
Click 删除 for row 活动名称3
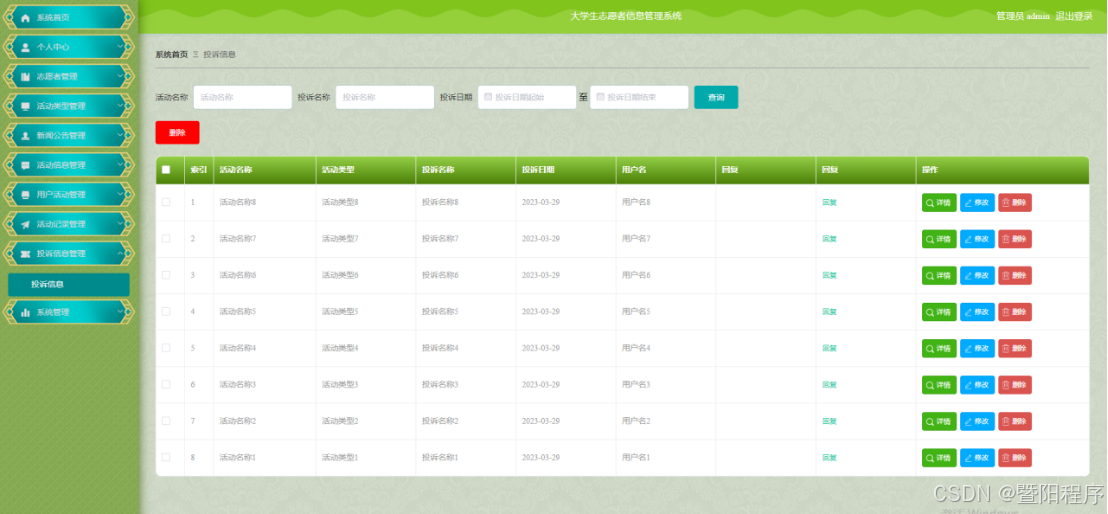click(x=1015, y=385)
